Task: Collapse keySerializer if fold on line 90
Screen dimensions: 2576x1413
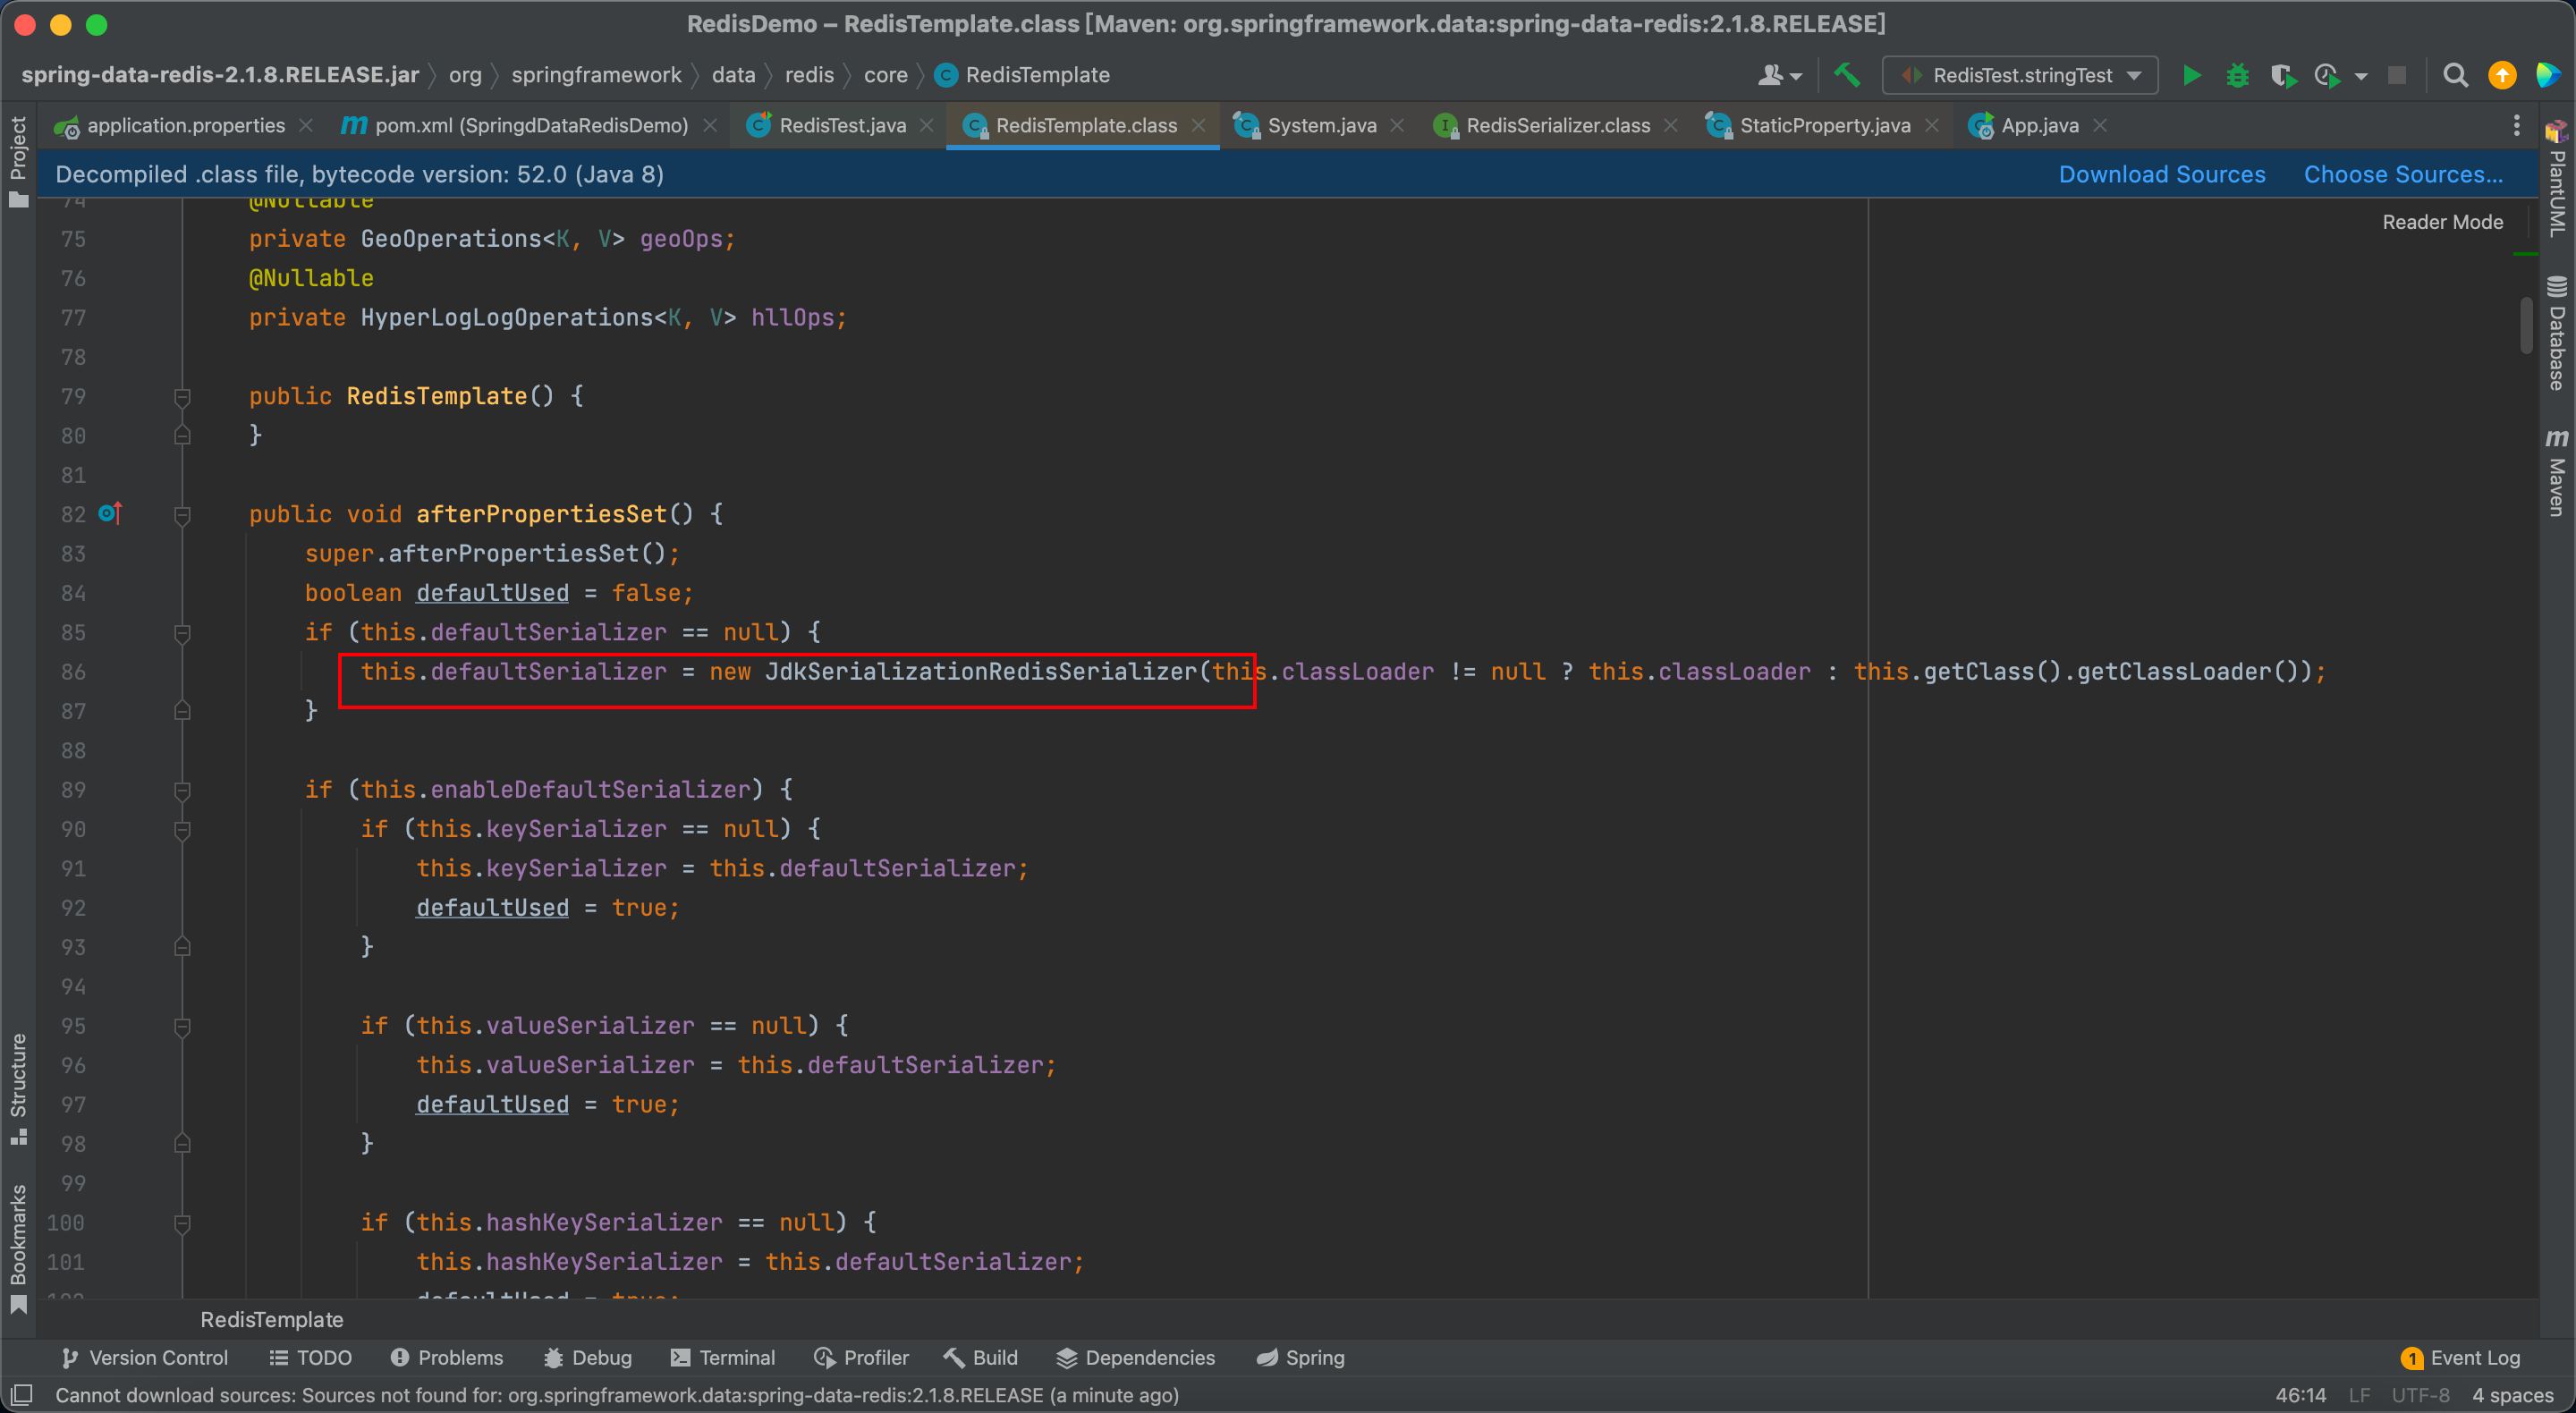Action: pyautogui.click(x=182, y=830)
